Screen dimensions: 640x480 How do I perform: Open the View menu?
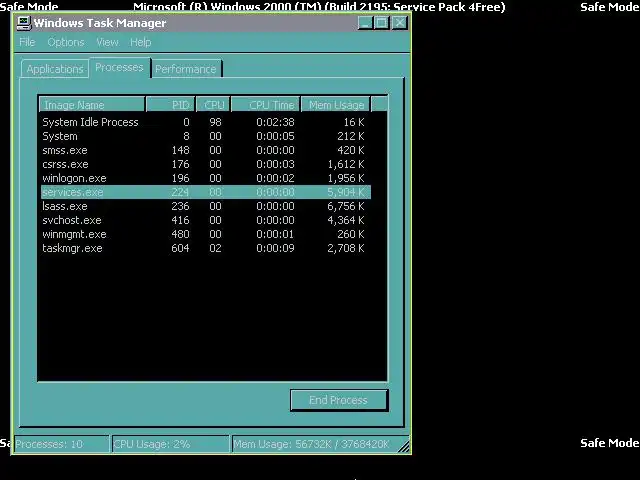click(x=107, y=42)
